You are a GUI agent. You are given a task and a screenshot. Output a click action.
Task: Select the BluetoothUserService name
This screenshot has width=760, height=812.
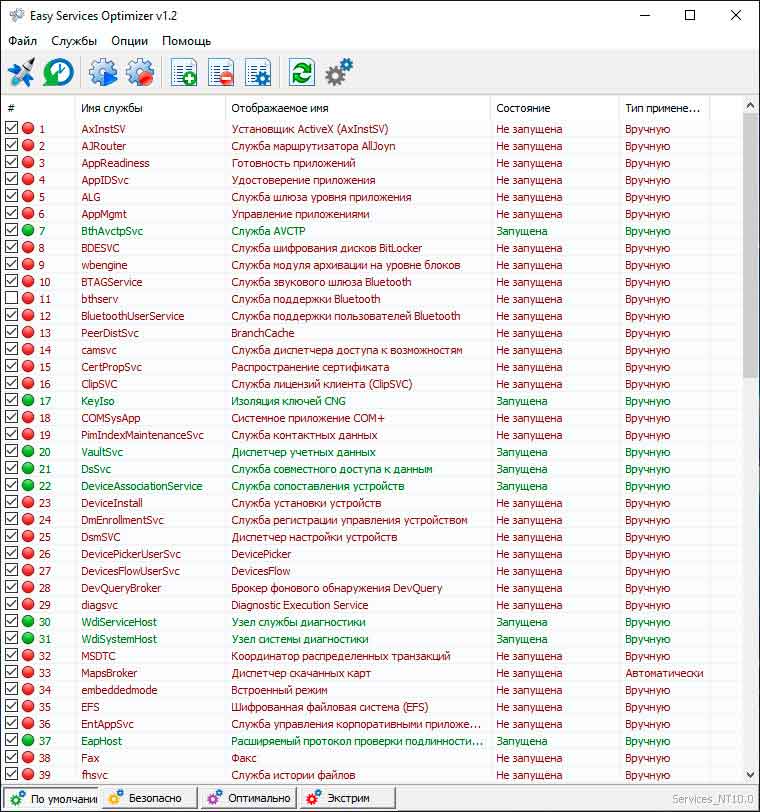[x=133, y=316]
